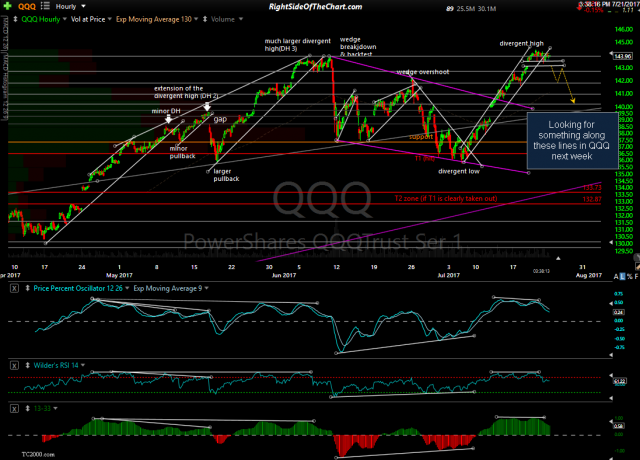640x460 pixels.
Task: Click the move arrows before QQQ Hourly
Action: point(16,19)
